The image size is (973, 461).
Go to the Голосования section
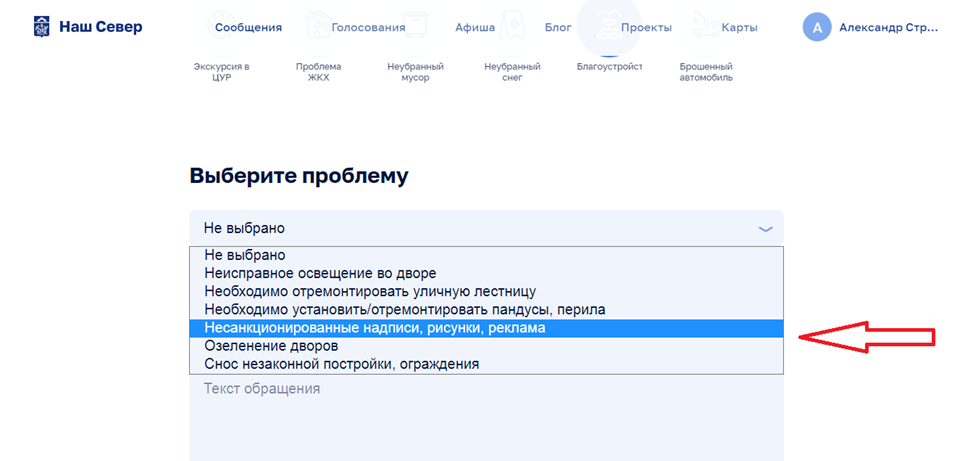368,27
